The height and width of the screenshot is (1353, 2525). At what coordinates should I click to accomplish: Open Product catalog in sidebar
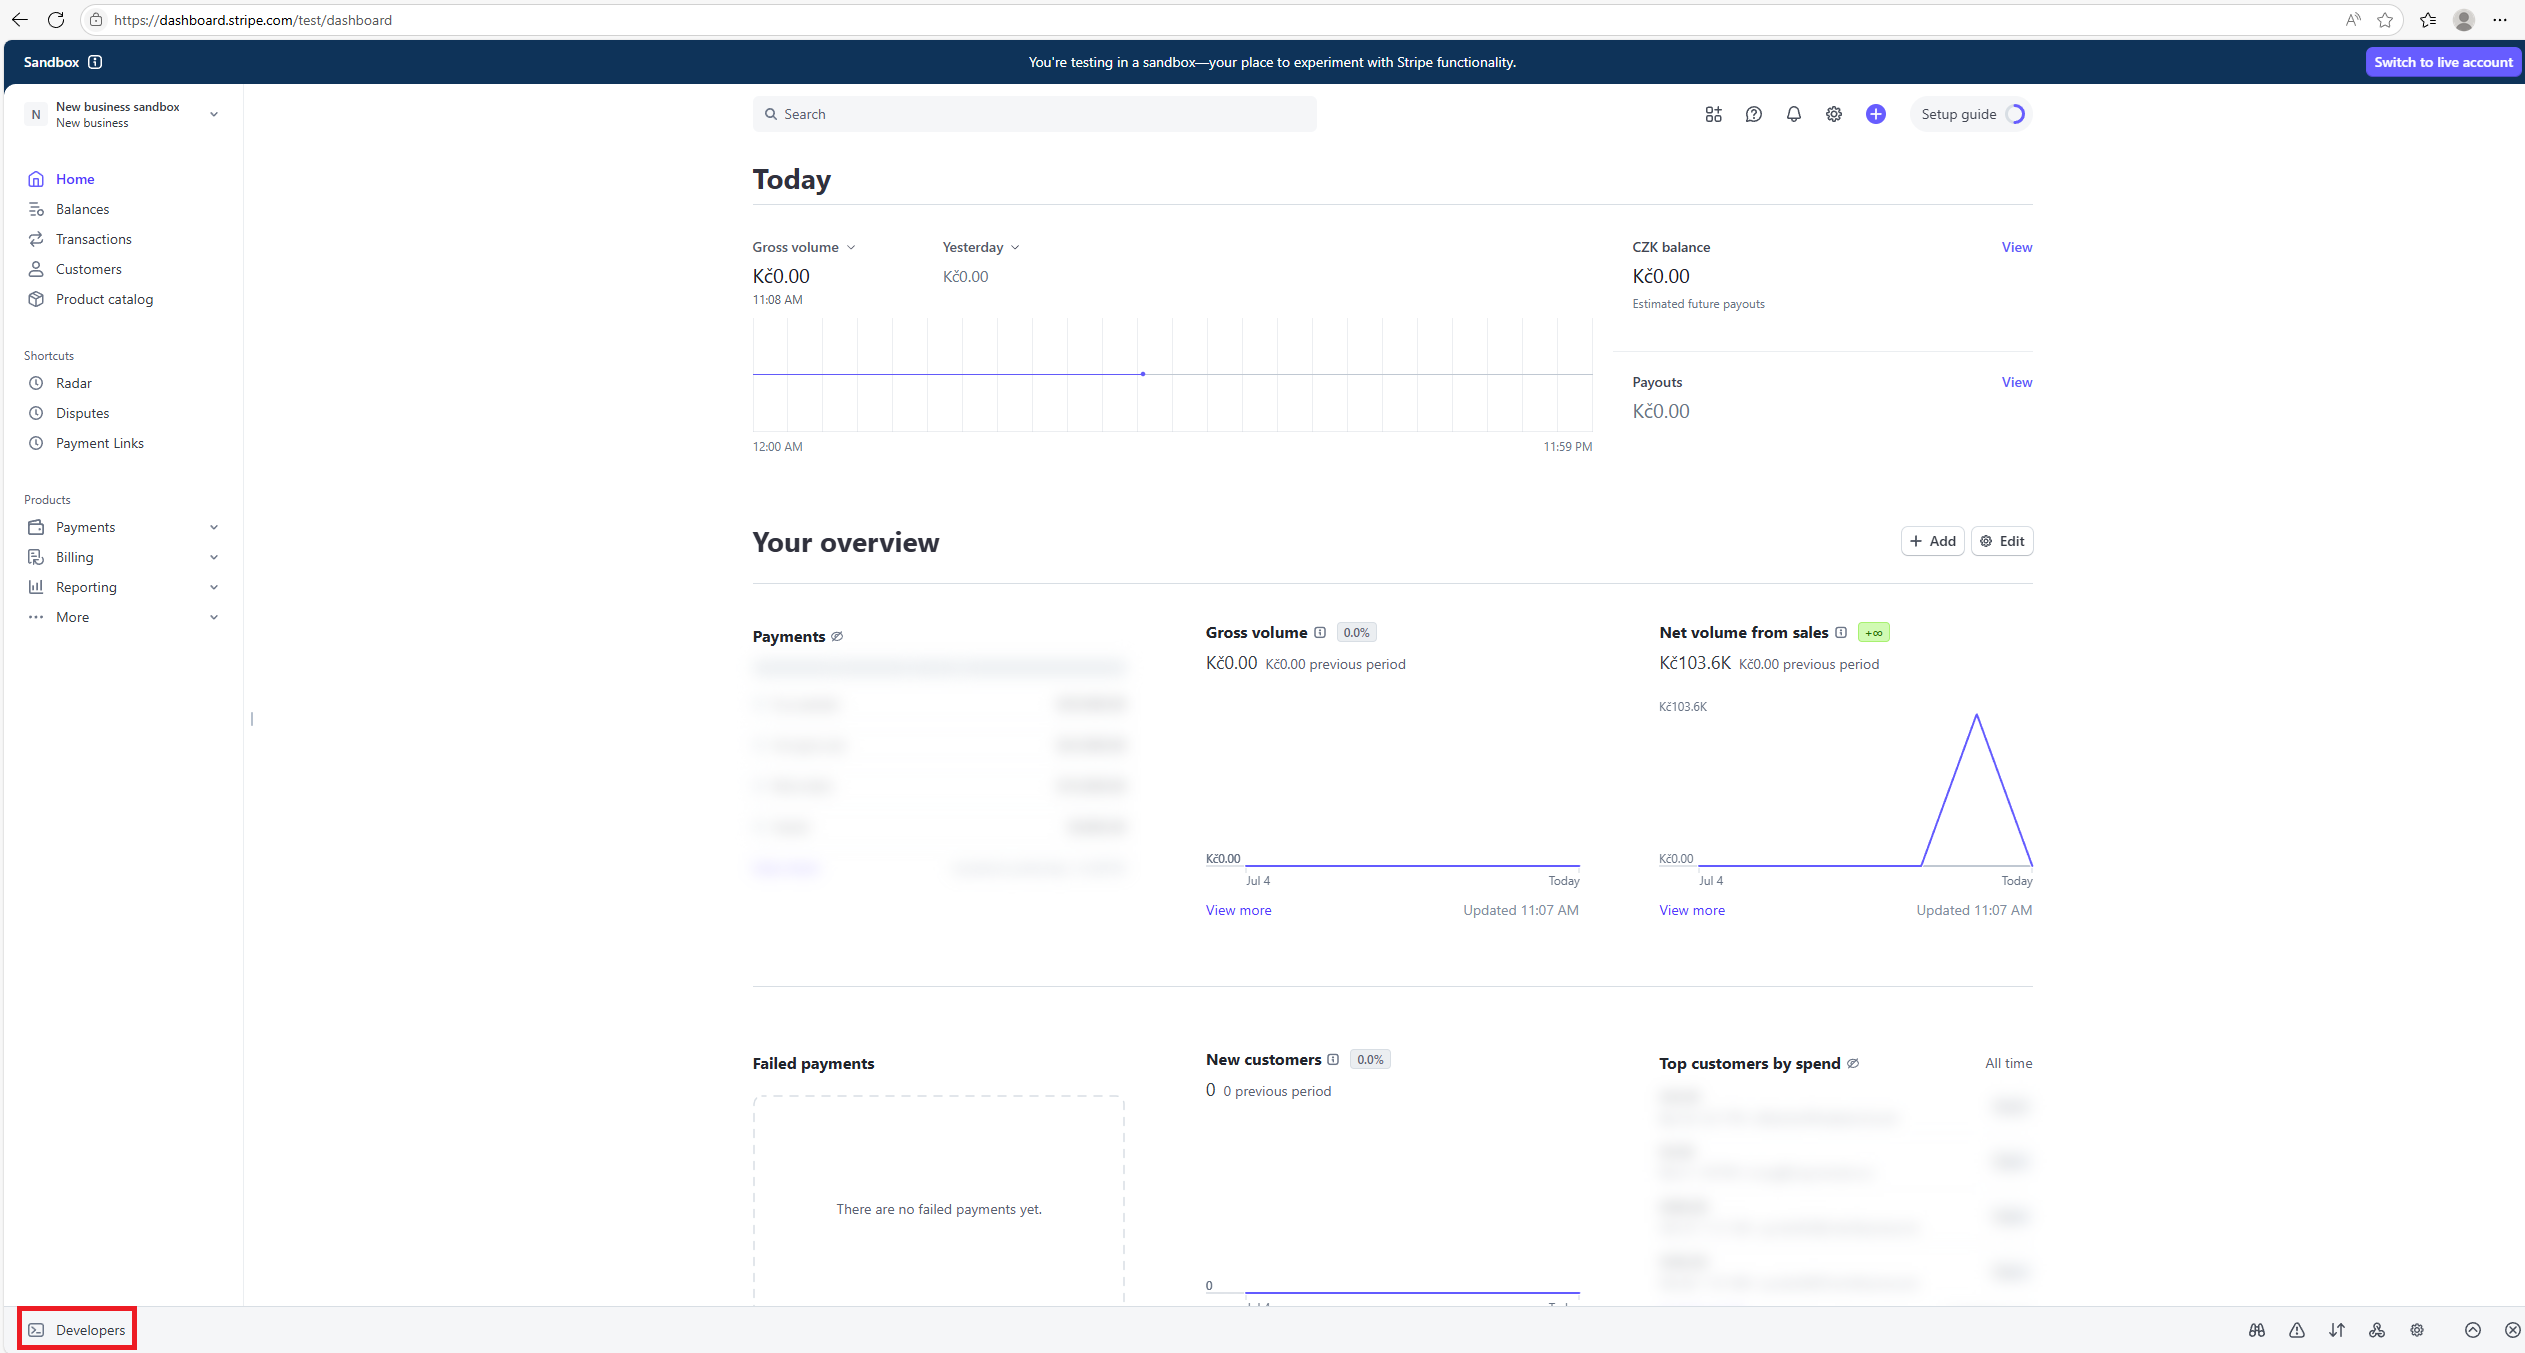tap(104, 299)
